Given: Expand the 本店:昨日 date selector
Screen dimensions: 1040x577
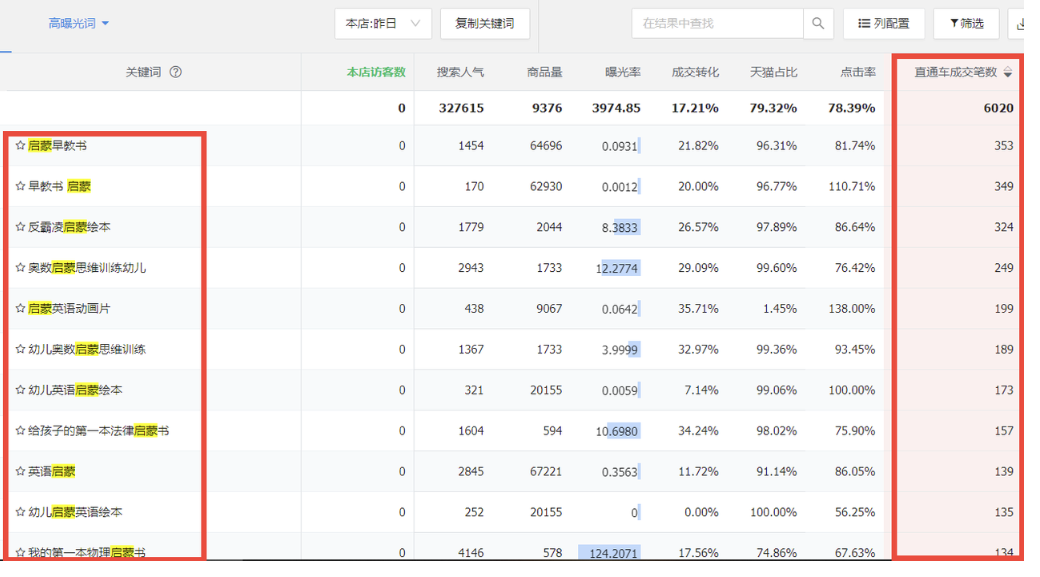Looking at the screenshot, I should [383, 23].
